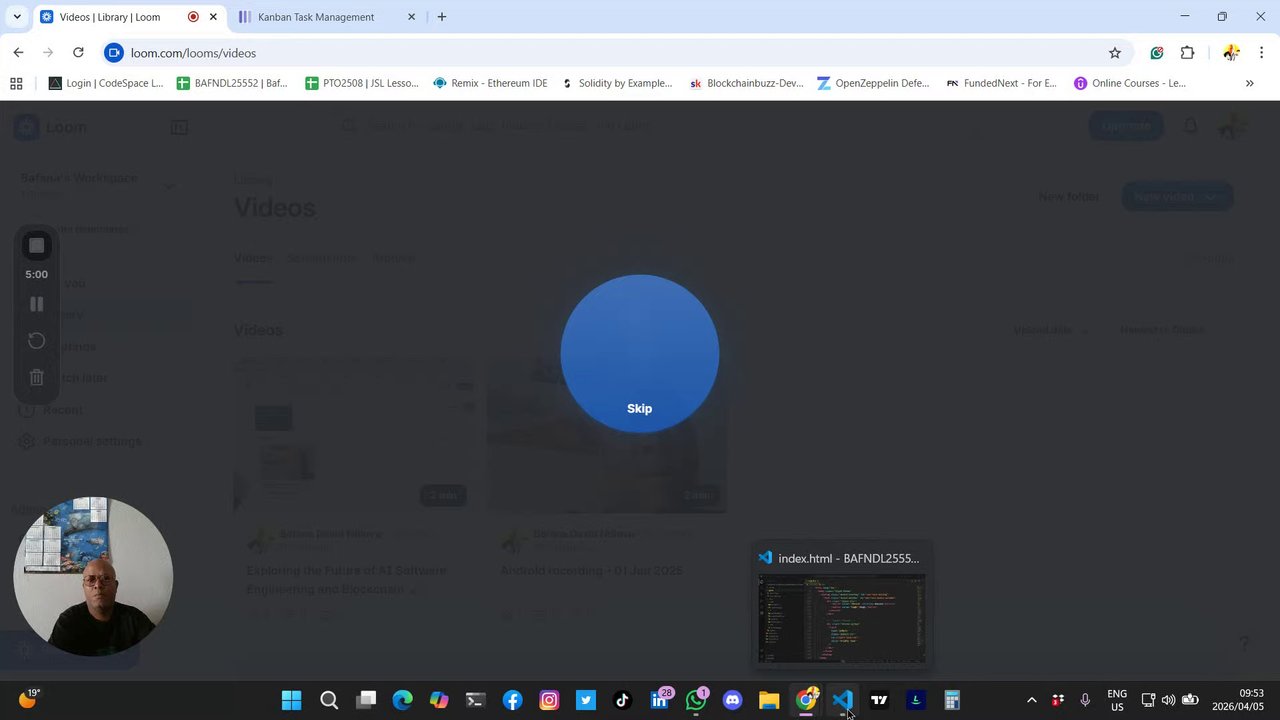Open Blockchainbuzz-Dev bookmark
Screen dimensions: 1280x720
tap(746, 83)
